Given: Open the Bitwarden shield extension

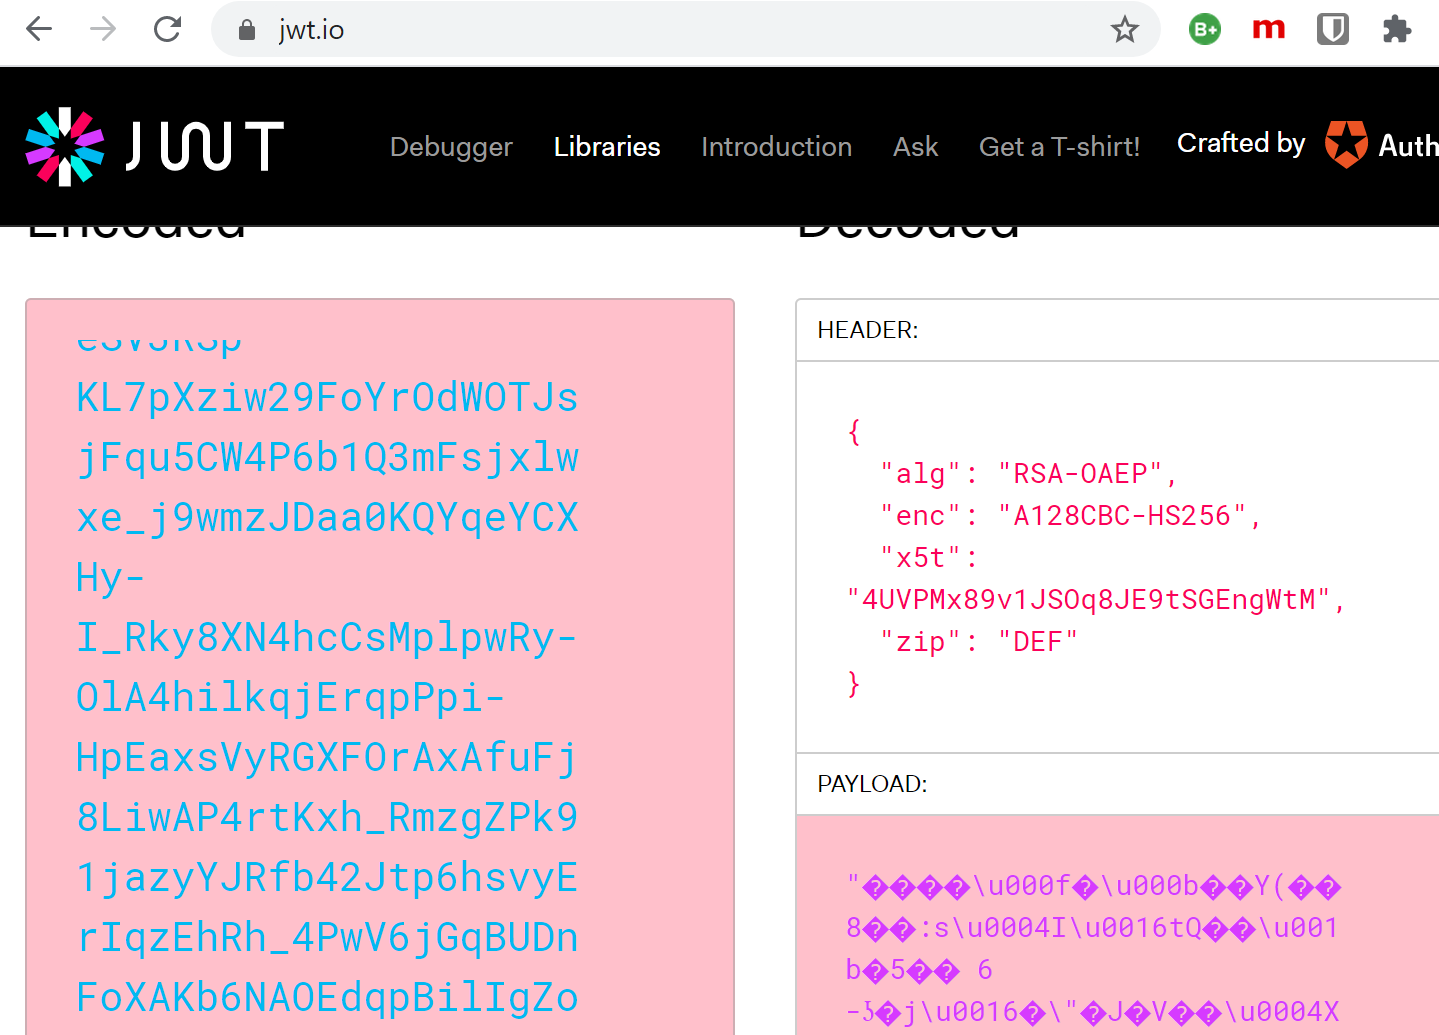Looking at the screenshot, I should point(1332,30).
